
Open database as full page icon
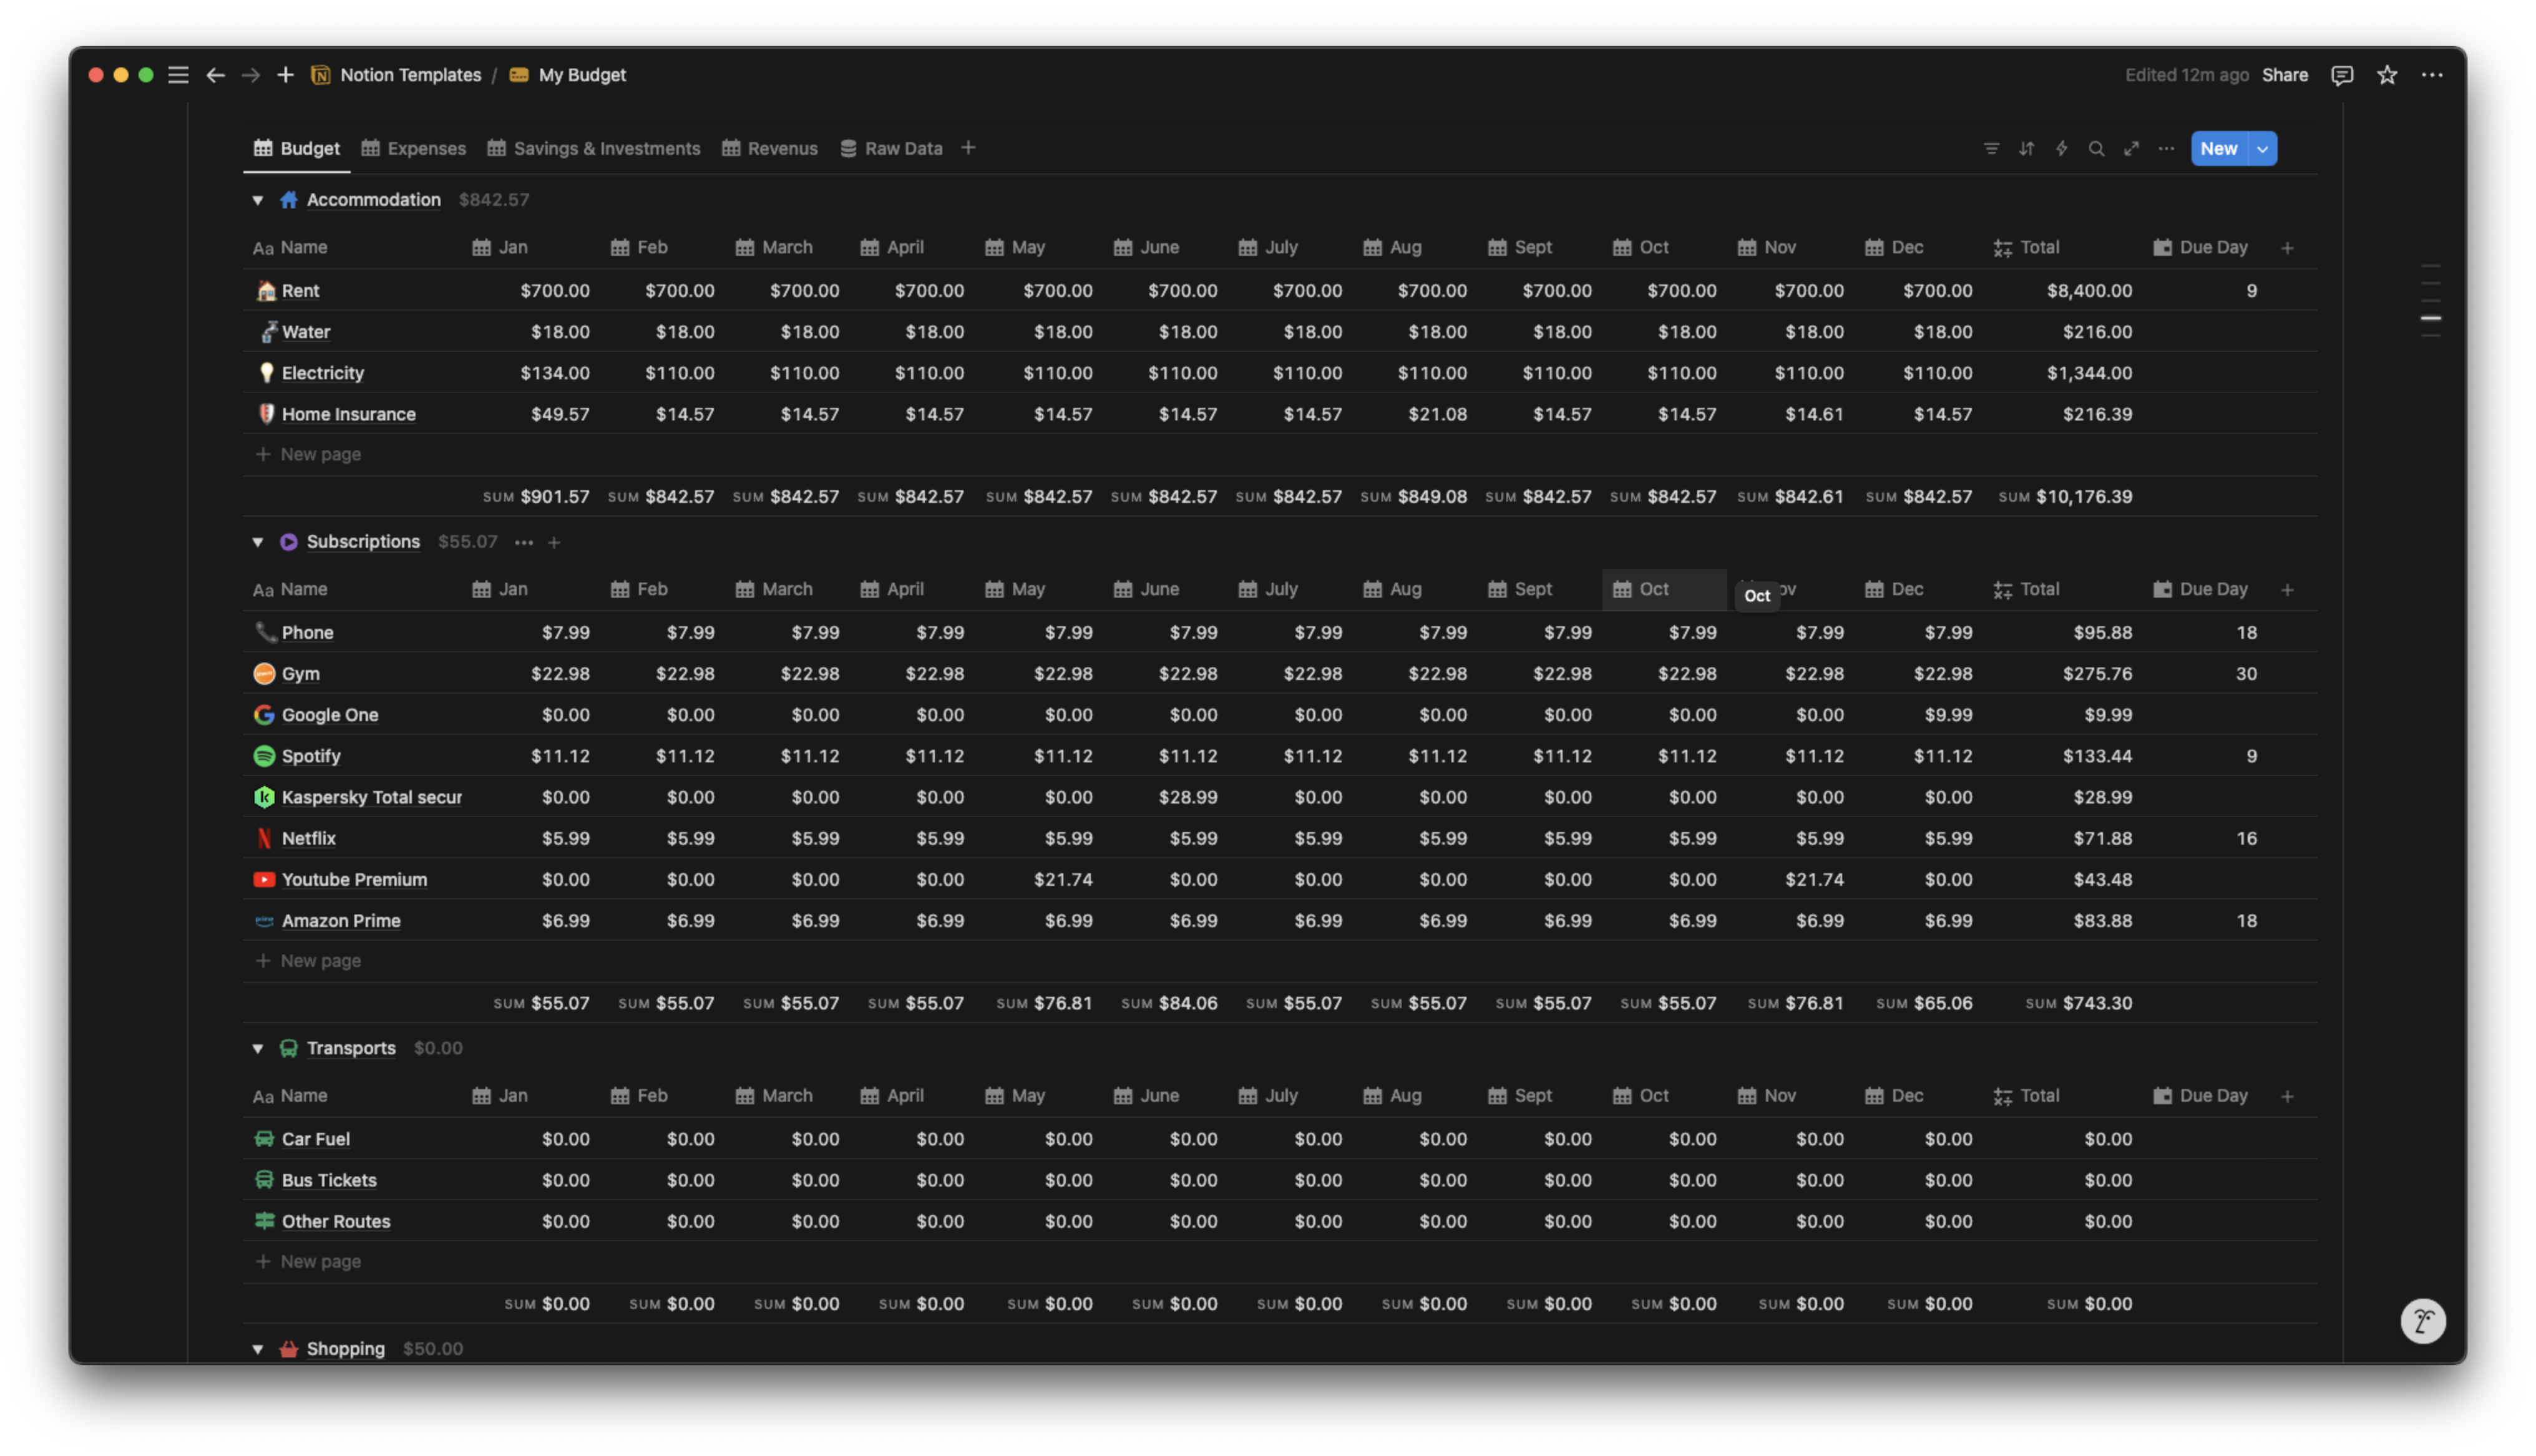click(x=2131, y=148)
